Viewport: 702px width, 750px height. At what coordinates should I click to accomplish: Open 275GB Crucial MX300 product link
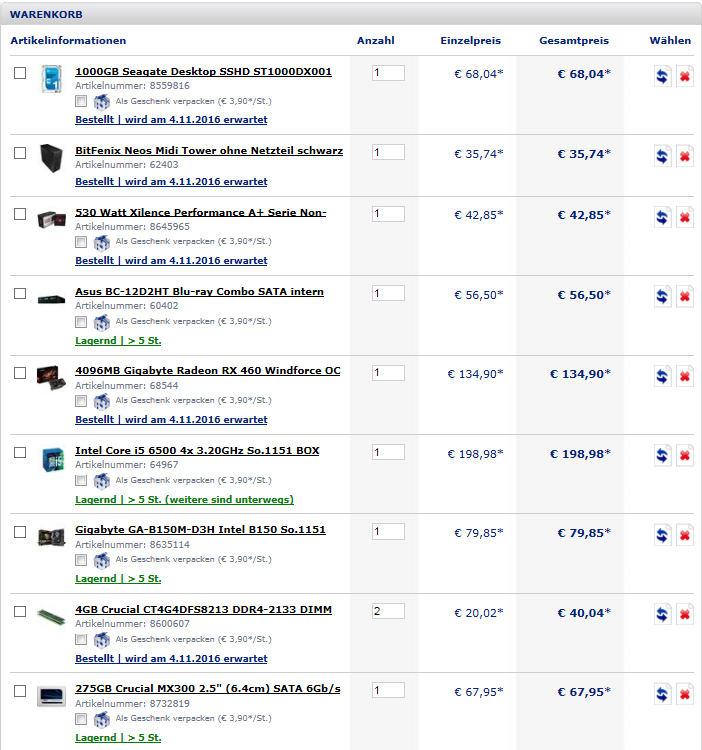point(208,689)
